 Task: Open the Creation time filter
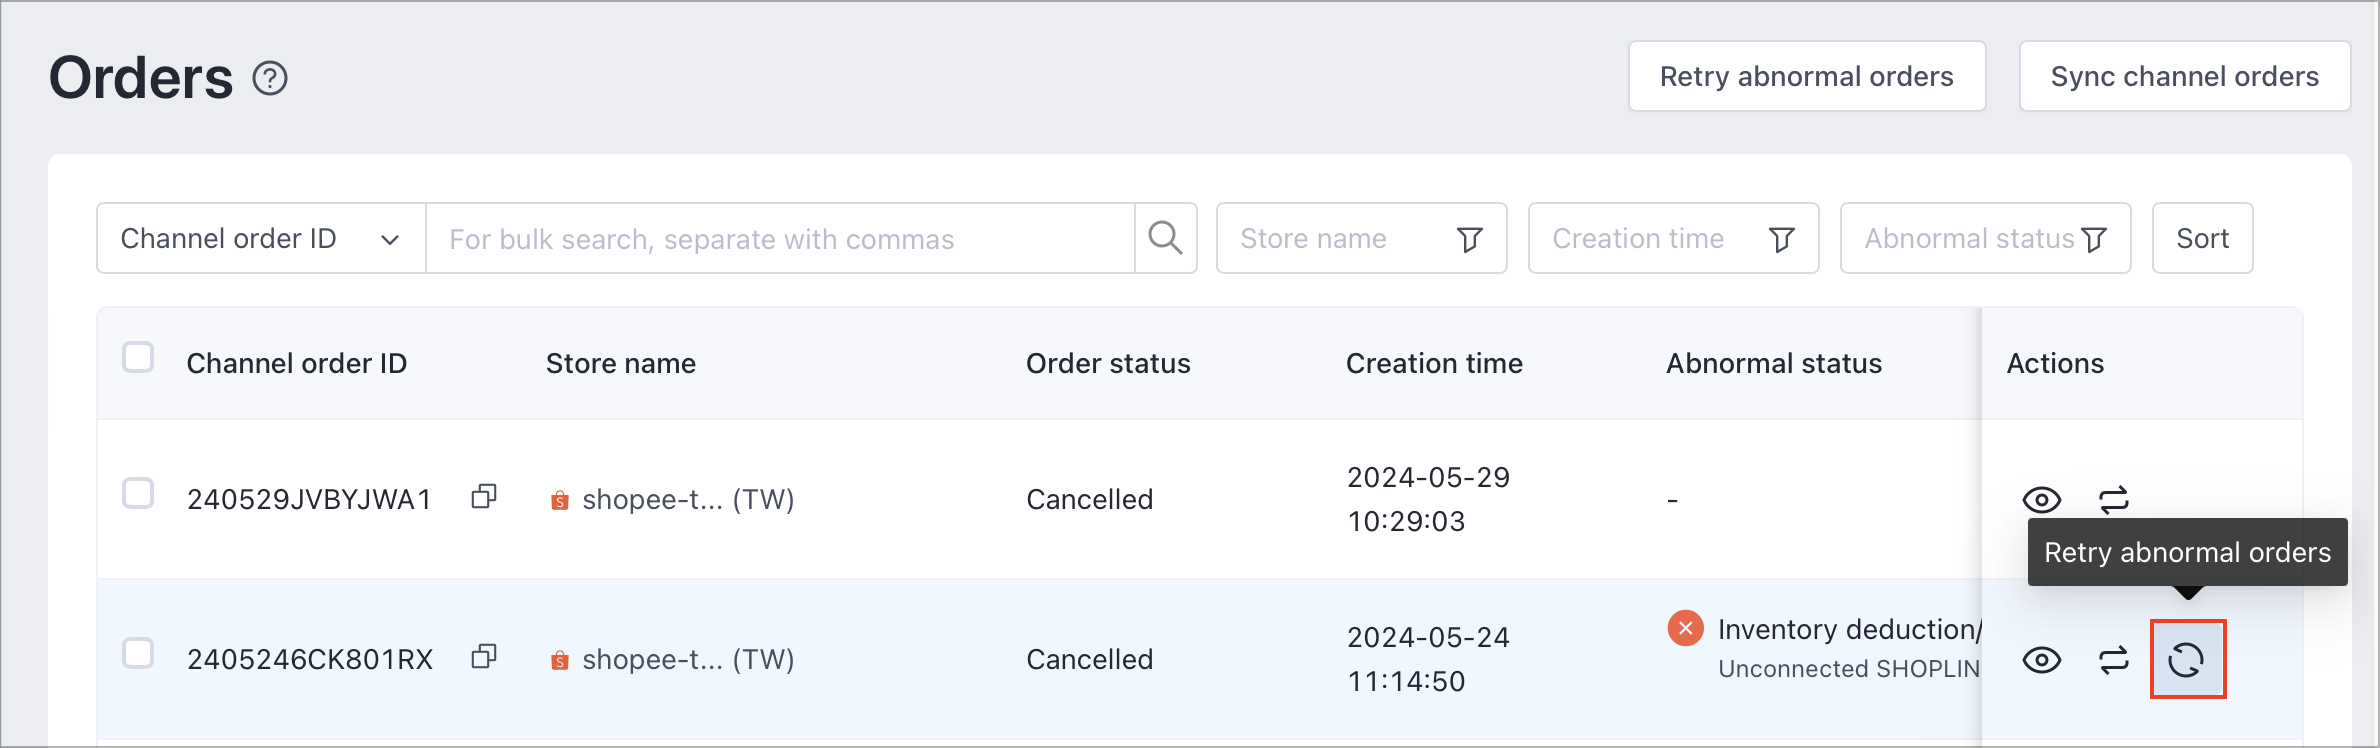(1672, 238)
